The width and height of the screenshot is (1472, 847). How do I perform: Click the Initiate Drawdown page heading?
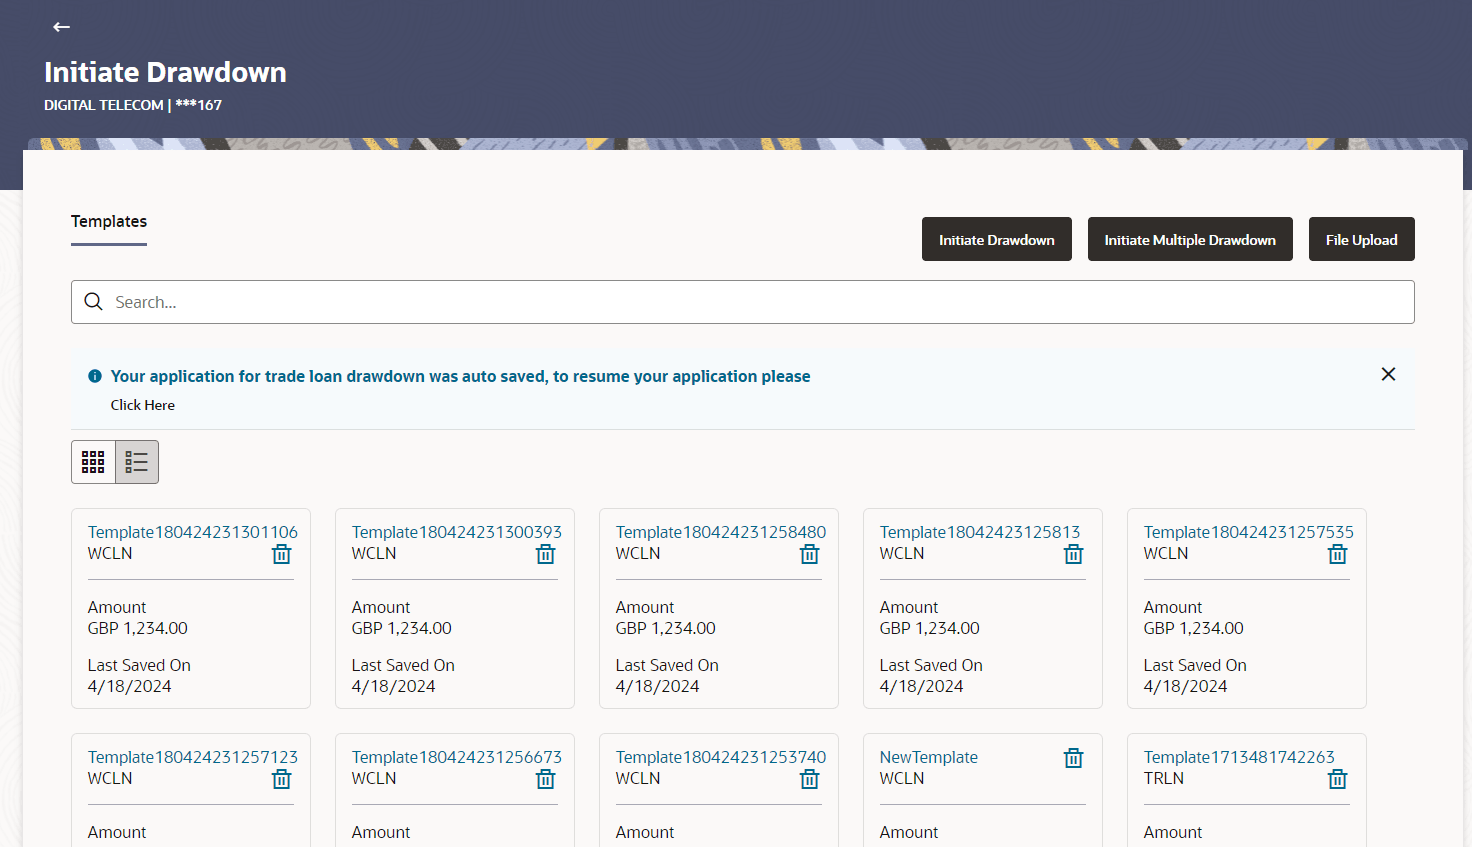tap(165, 72)
